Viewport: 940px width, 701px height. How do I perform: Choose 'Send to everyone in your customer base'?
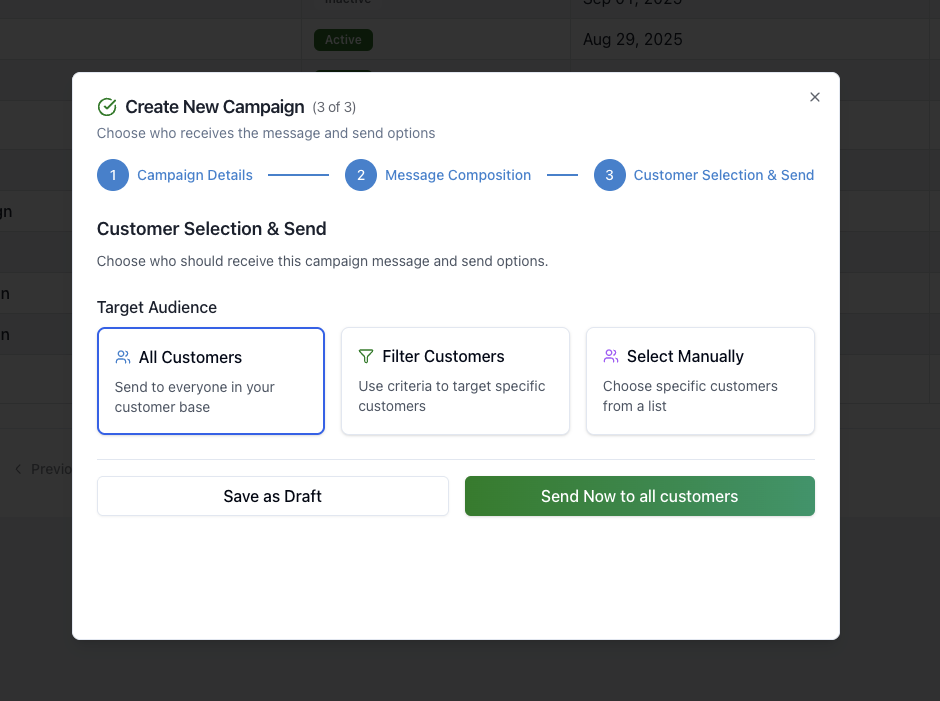pos(210,397)
